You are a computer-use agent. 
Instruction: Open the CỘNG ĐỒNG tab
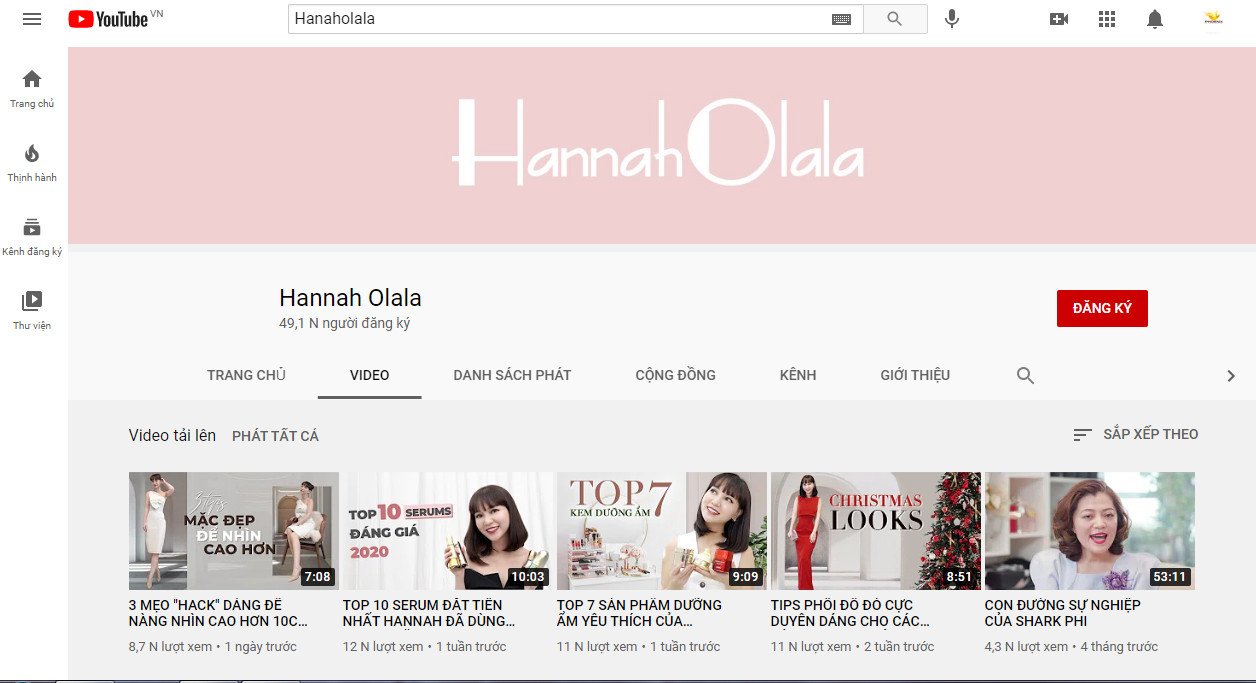coord(676,375)
